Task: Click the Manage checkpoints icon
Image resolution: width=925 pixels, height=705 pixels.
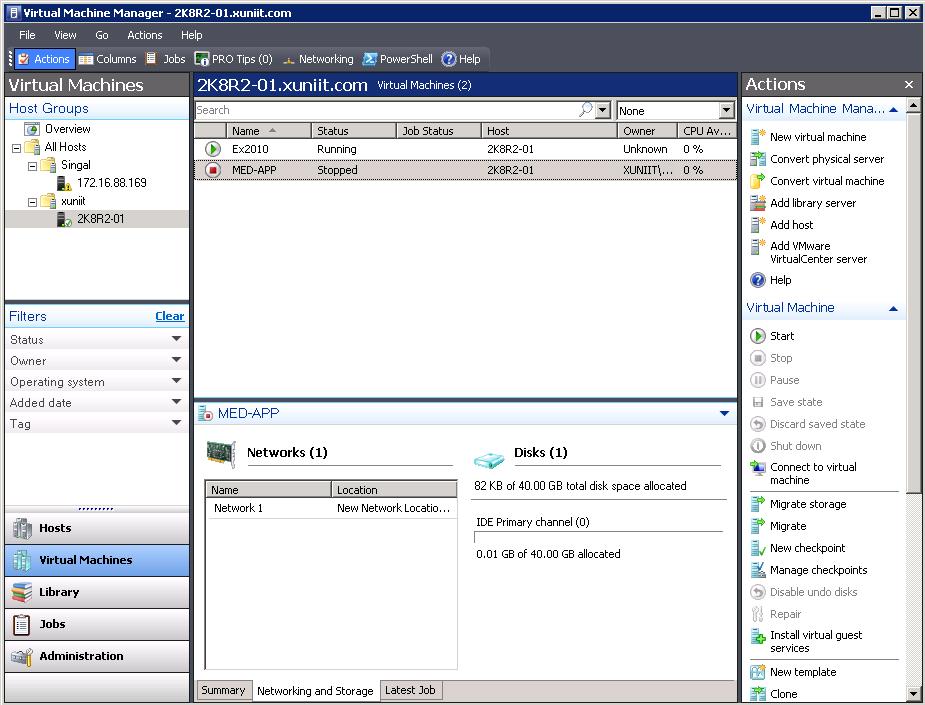Action: coord(757,570)
